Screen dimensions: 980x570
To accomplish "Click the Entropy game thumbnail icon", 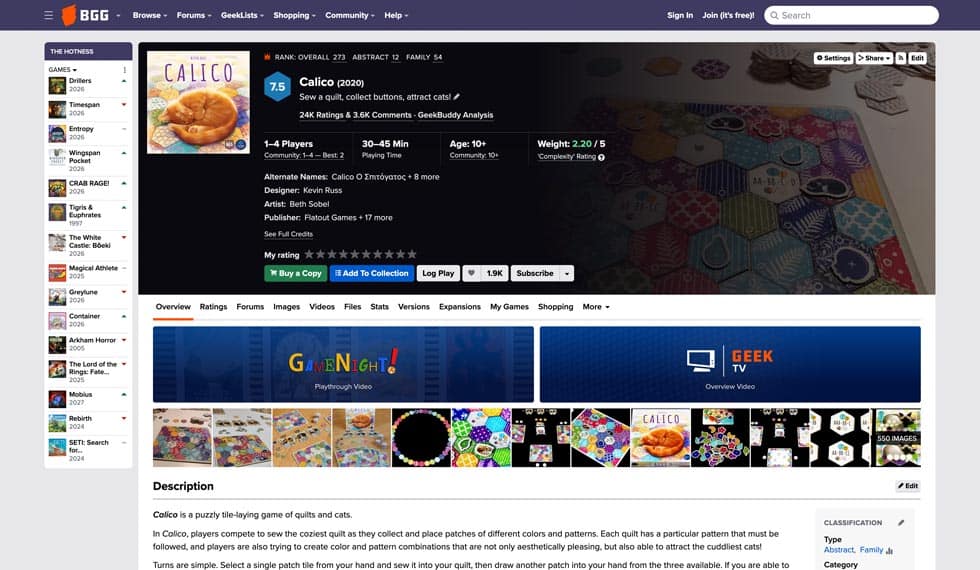I will click(58, 133).
